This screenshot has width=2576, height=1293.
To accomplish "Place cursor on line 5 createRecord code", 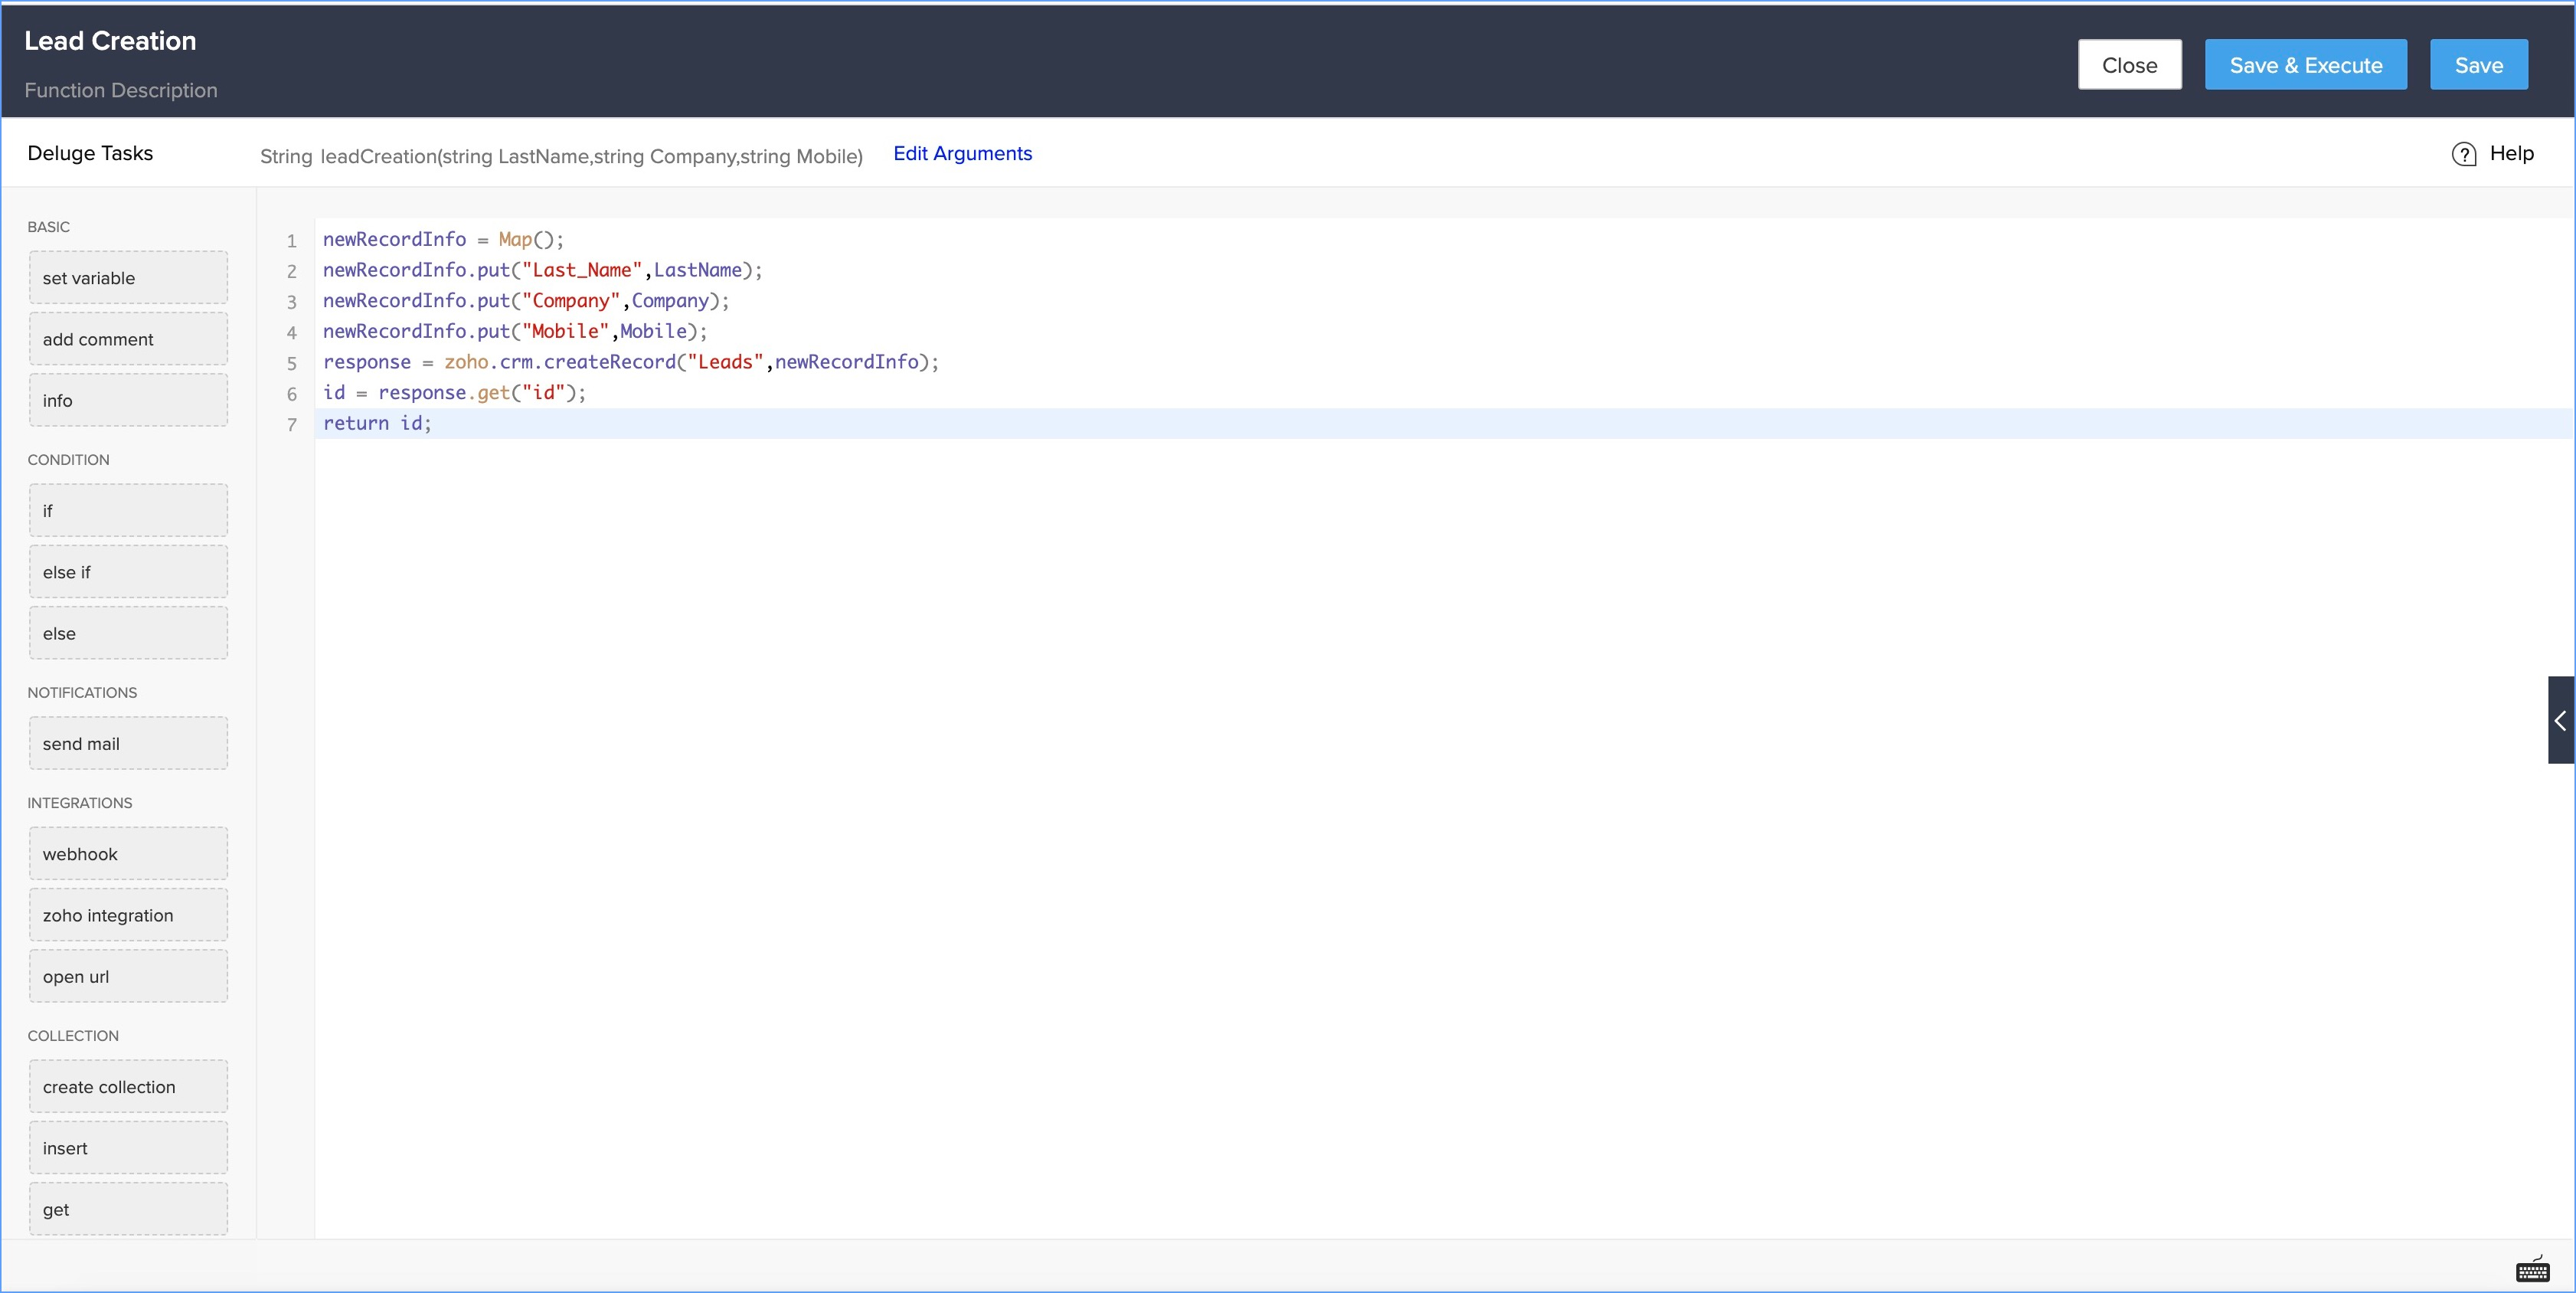I will 610,362.
